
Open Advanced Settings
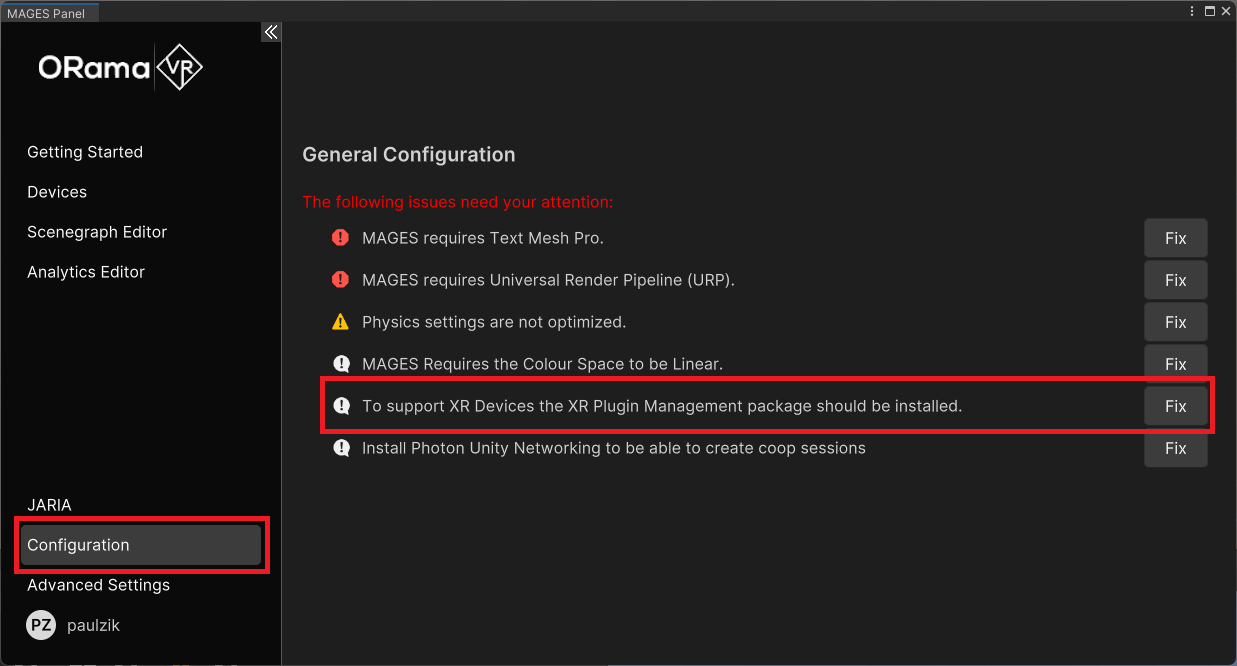98,585
